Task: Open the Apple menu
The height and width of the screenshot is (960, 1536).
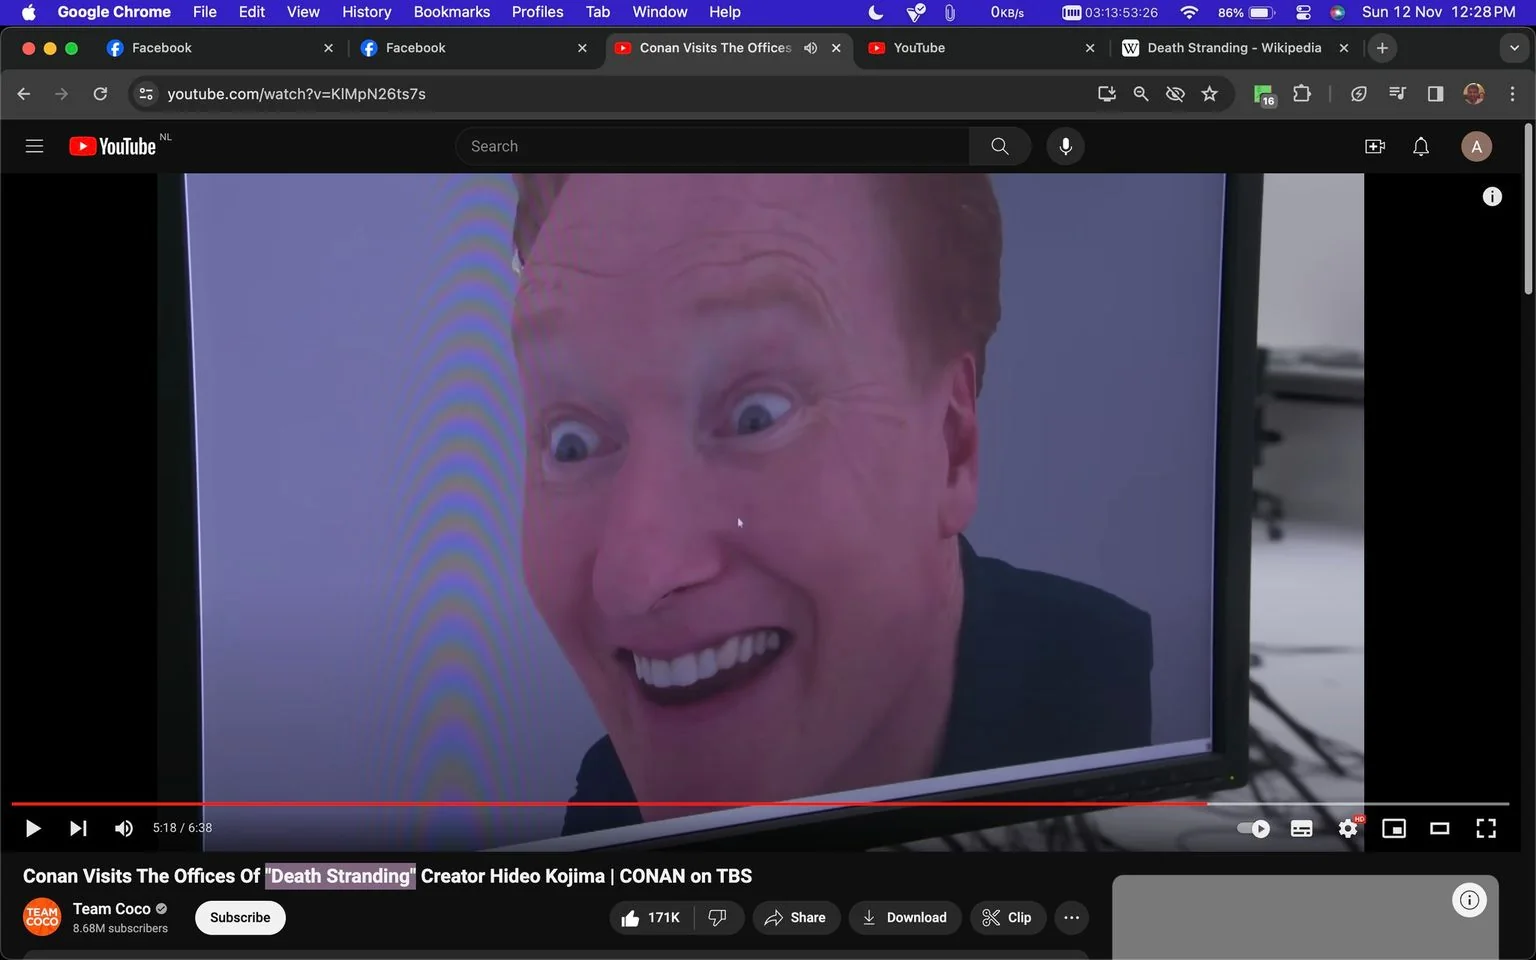Action: click(x=28, y=12)
